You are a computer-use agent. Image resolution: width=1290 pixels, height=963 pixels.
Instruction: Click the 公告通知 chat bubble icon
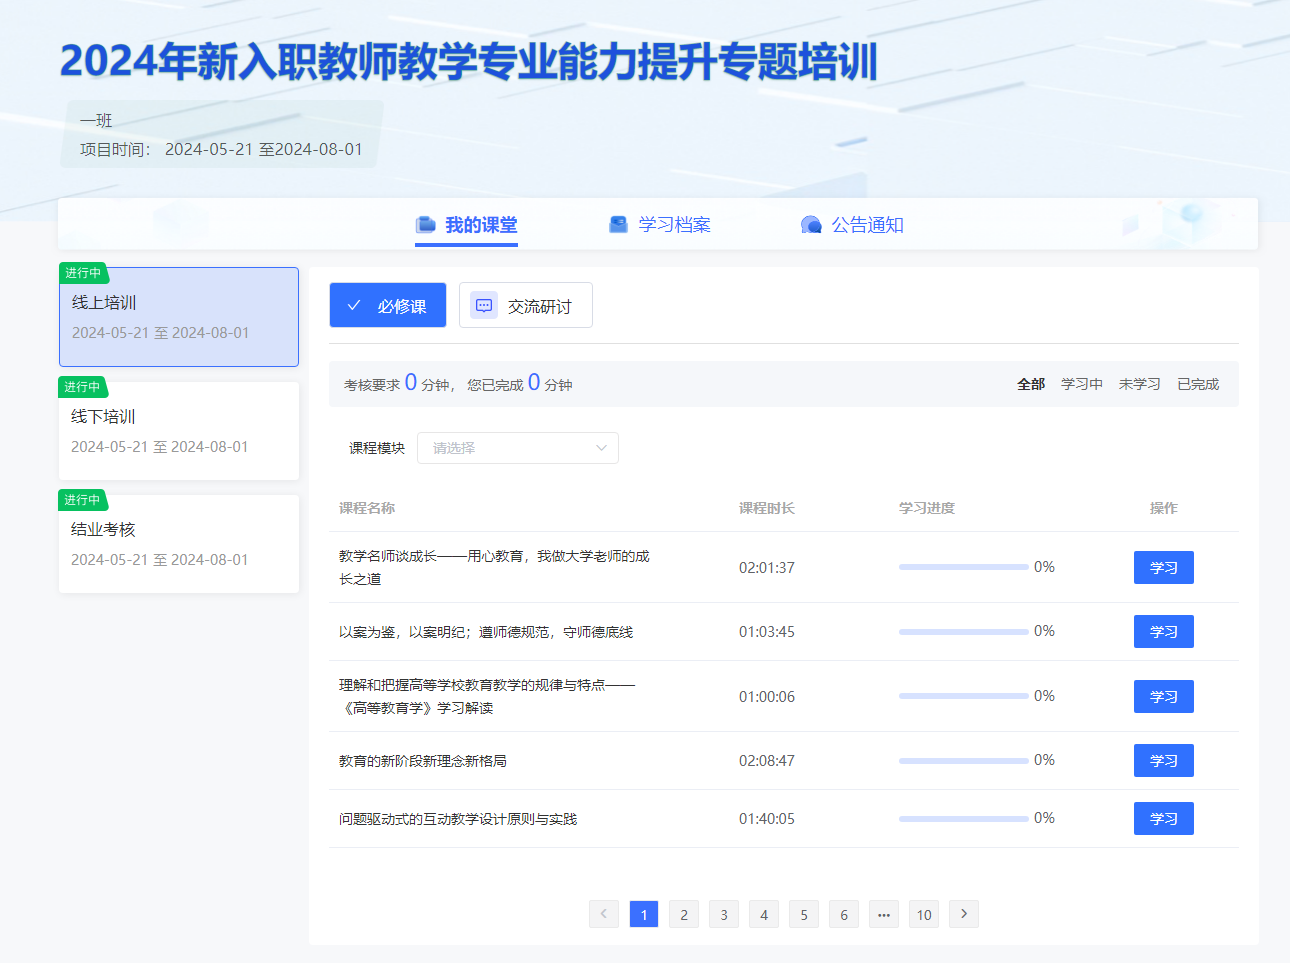point(811,225)
